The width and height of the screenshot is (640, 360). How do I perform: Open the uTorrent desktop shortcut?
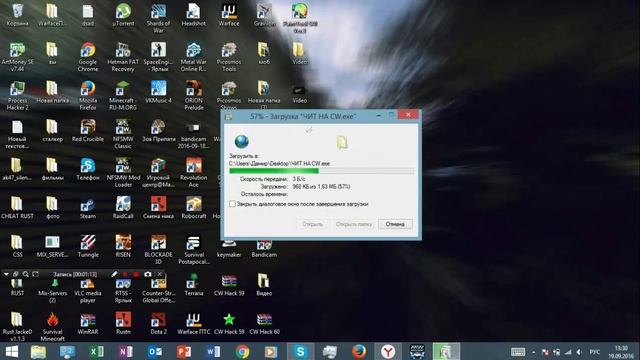[x=123, y=15]
